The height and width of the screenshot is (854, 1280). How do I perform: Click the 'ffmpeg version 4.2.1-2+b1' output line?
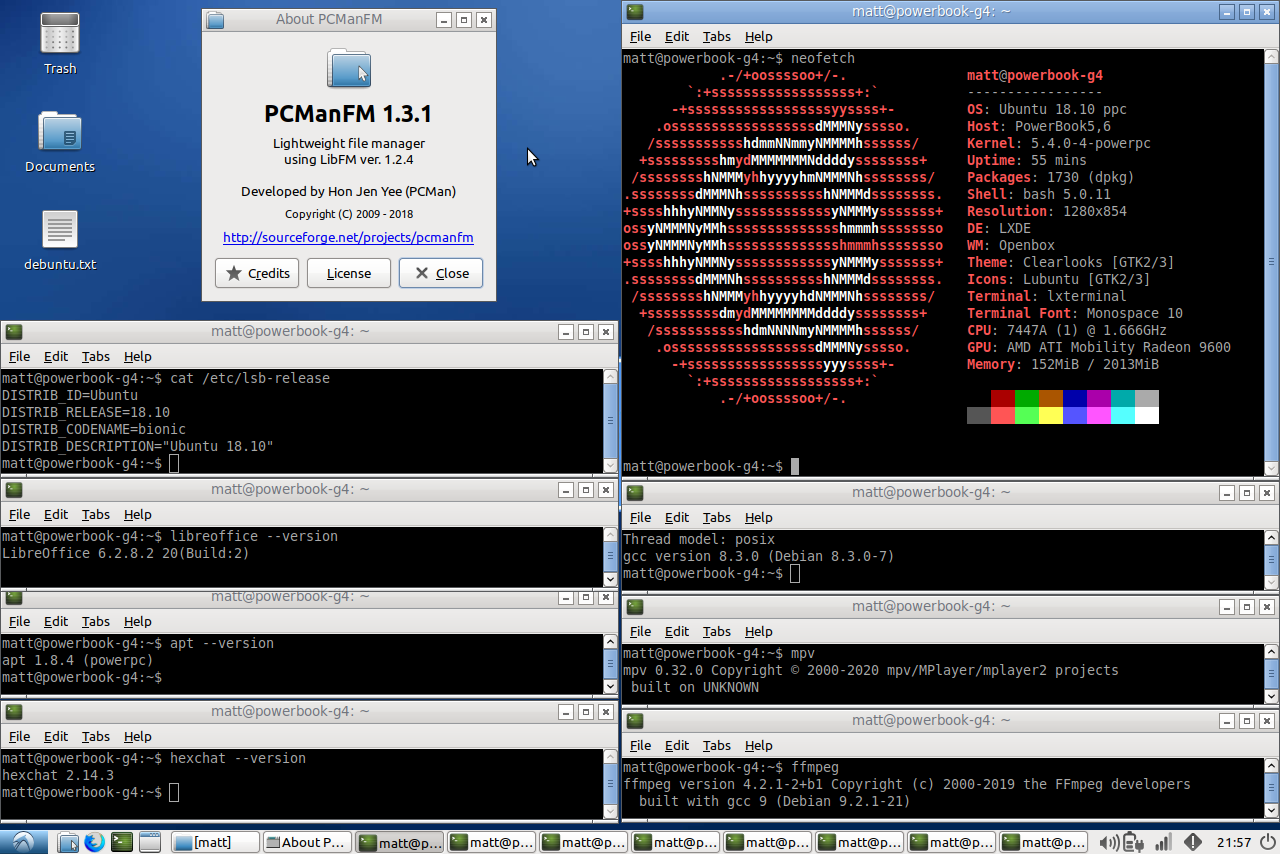pos(907,784)
